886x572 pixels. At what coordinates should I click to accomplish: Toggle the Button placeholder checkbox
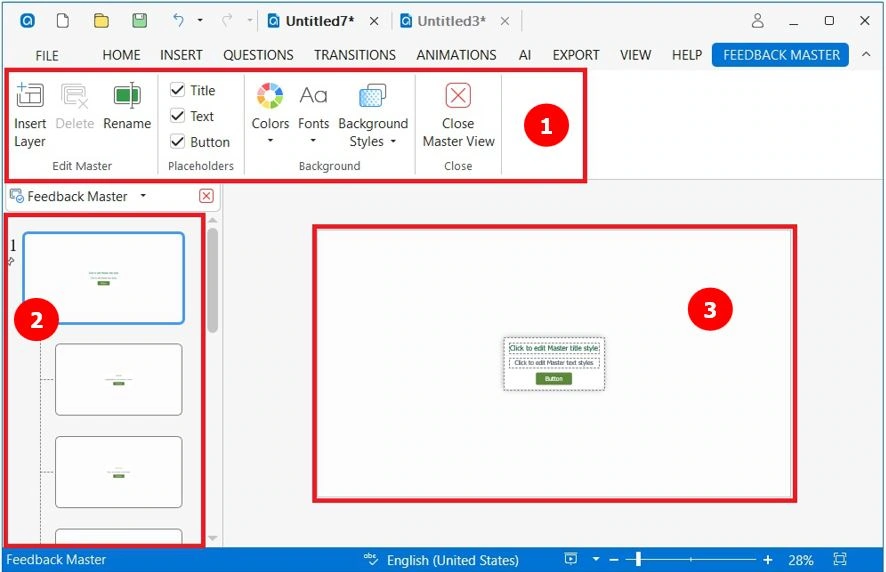click(177, 141)
